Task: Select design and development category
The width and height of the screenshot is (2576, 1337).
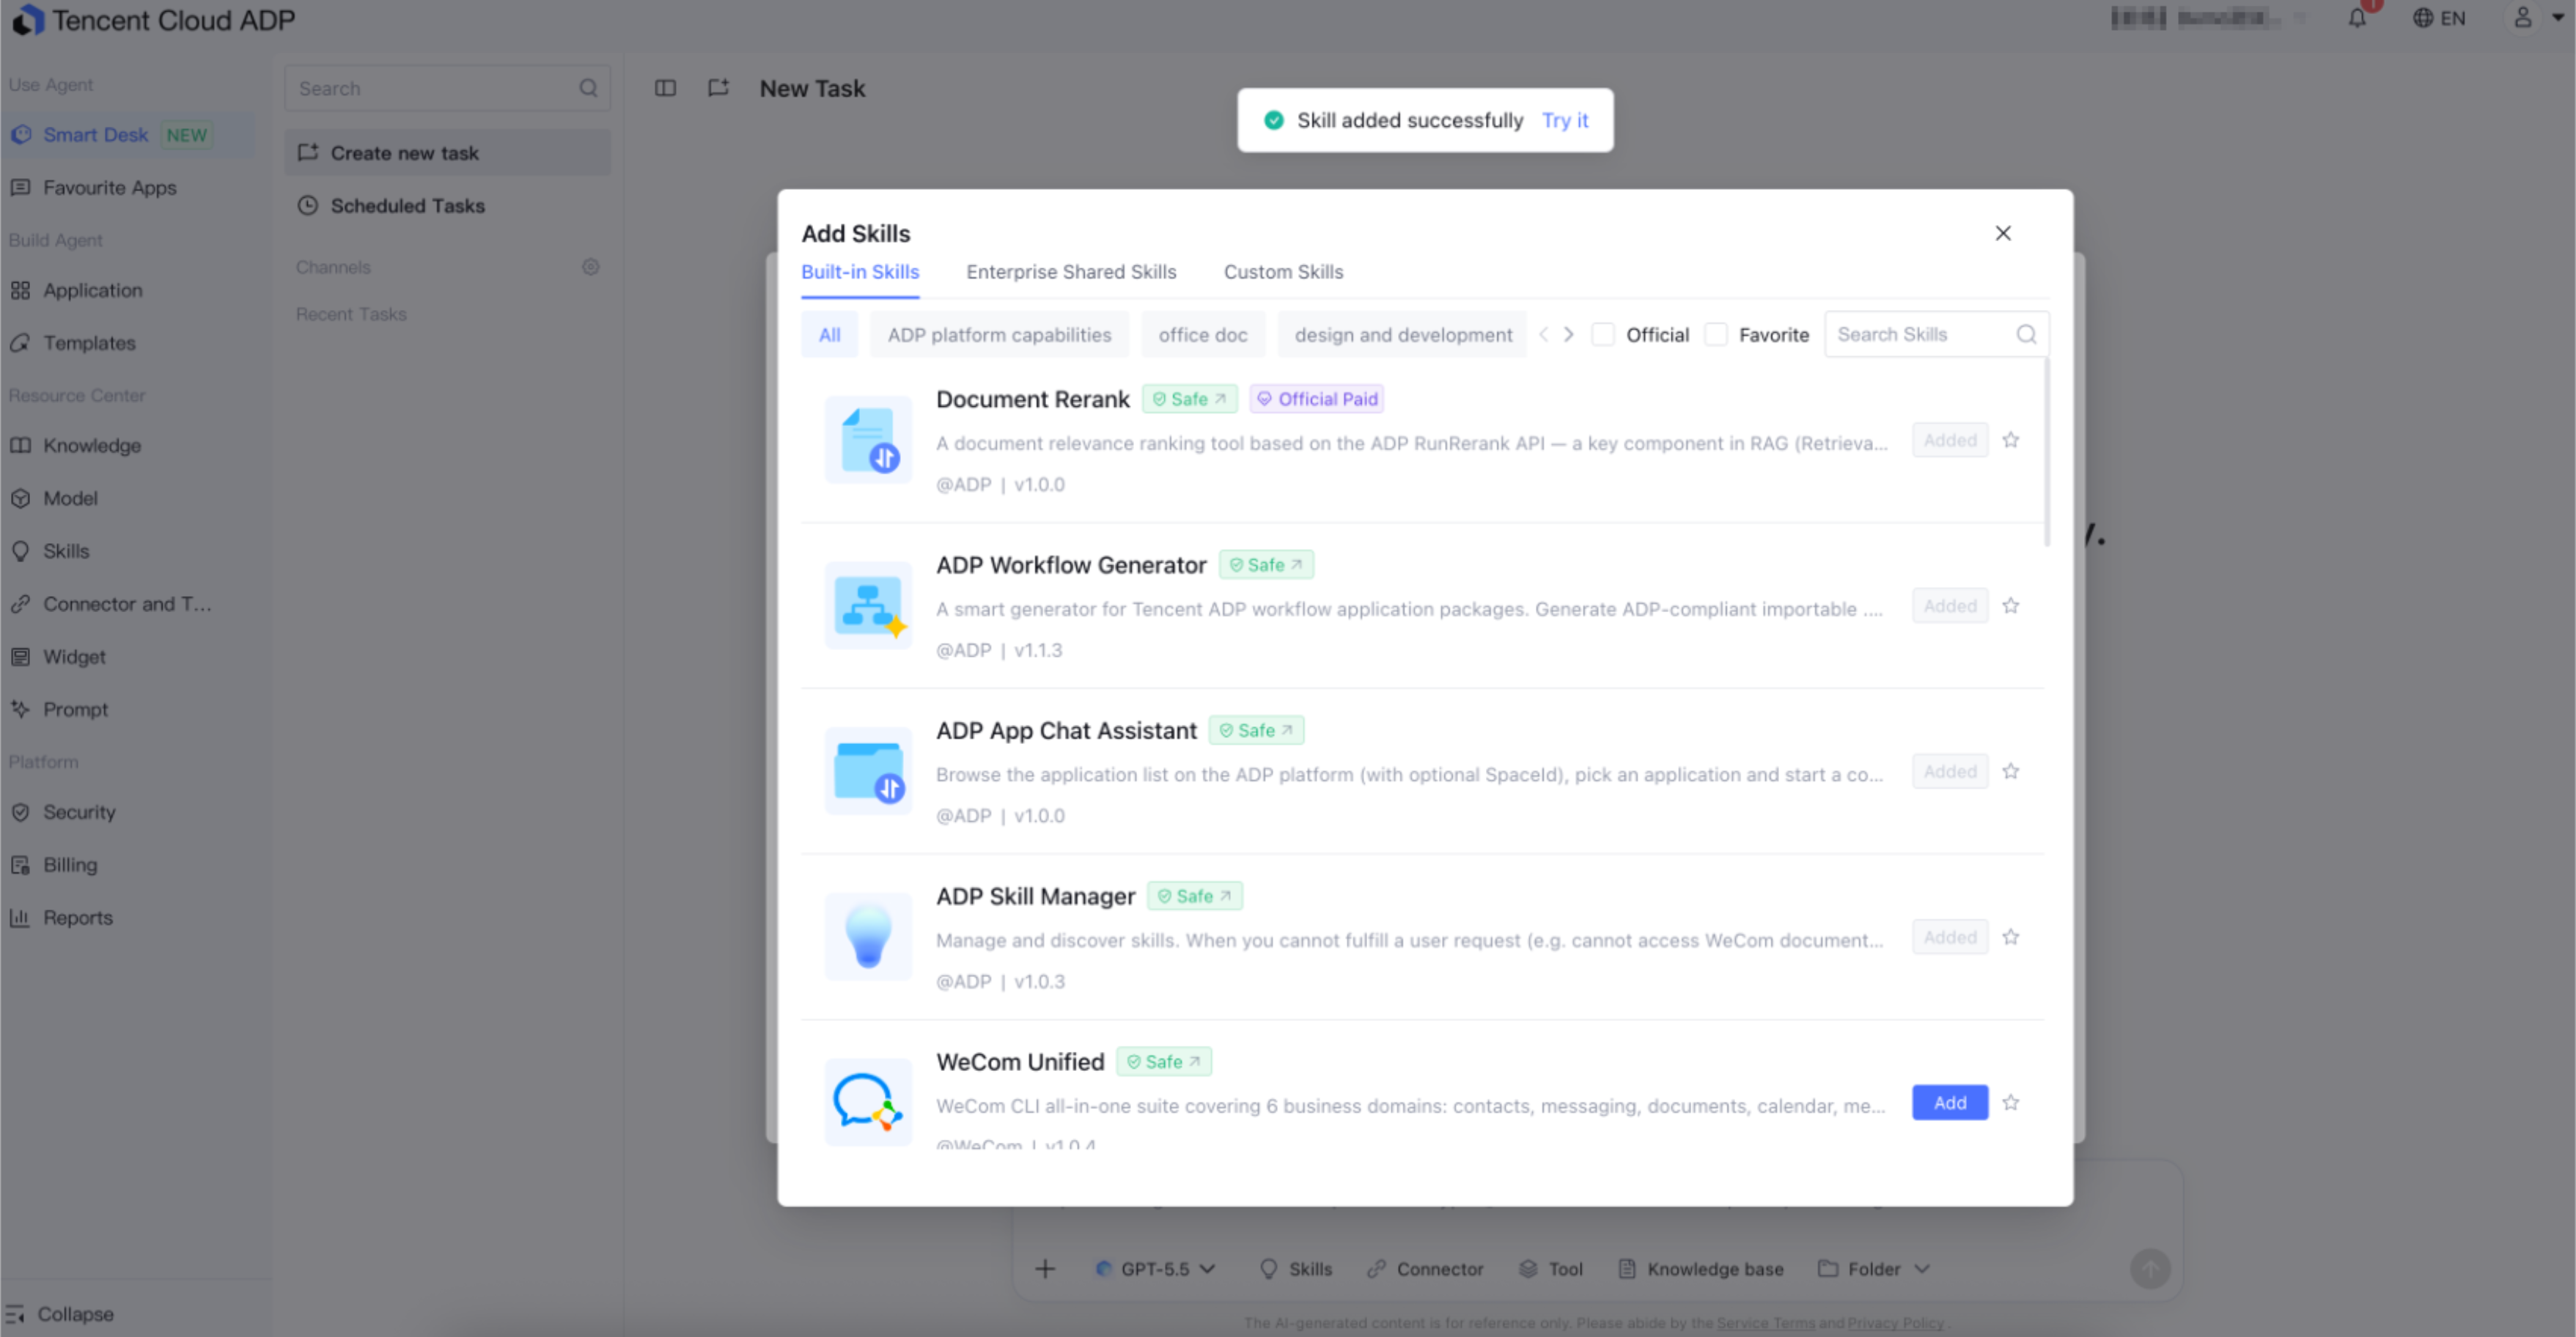Action: click(x=1402, y=335)
